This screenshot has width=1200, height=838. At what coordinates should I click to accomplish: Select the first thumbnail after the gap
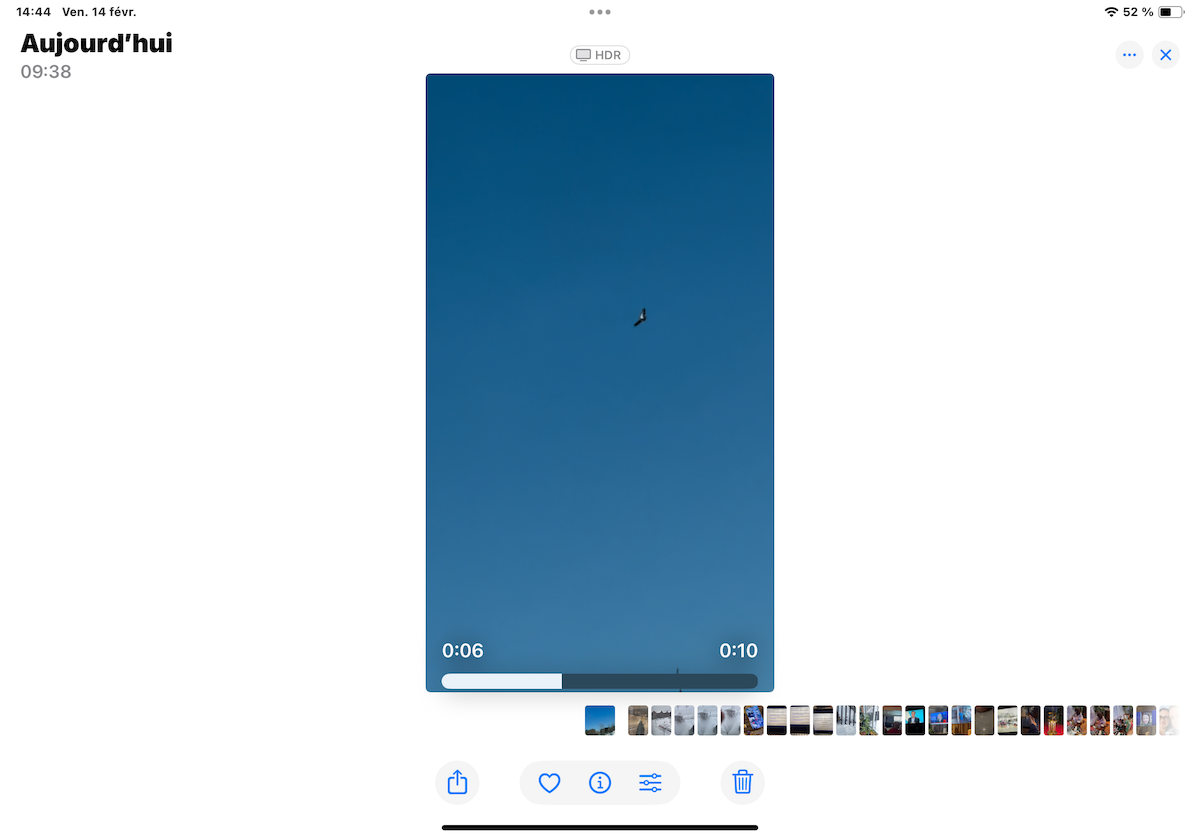(x=638, y=720)
